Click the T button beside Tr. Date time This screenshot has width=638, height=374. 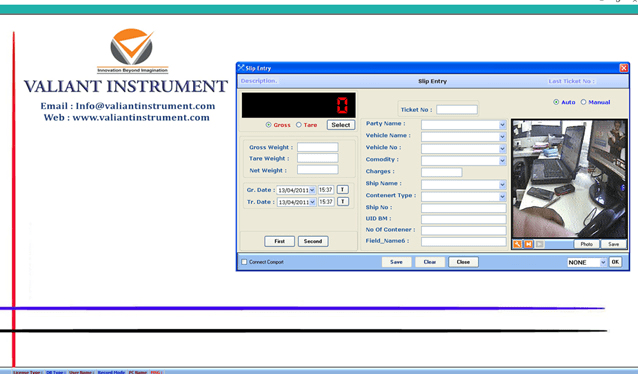pyautogui.click(x=343, y=201)
